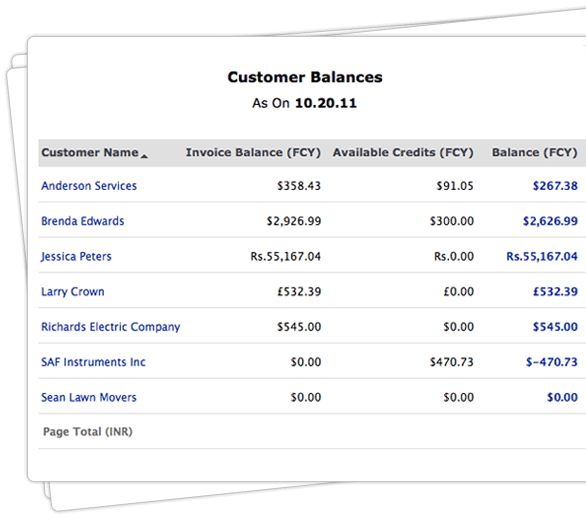586x517 pixels.
Task: Click the report date 10.20.11
Action: coord(326,103)
